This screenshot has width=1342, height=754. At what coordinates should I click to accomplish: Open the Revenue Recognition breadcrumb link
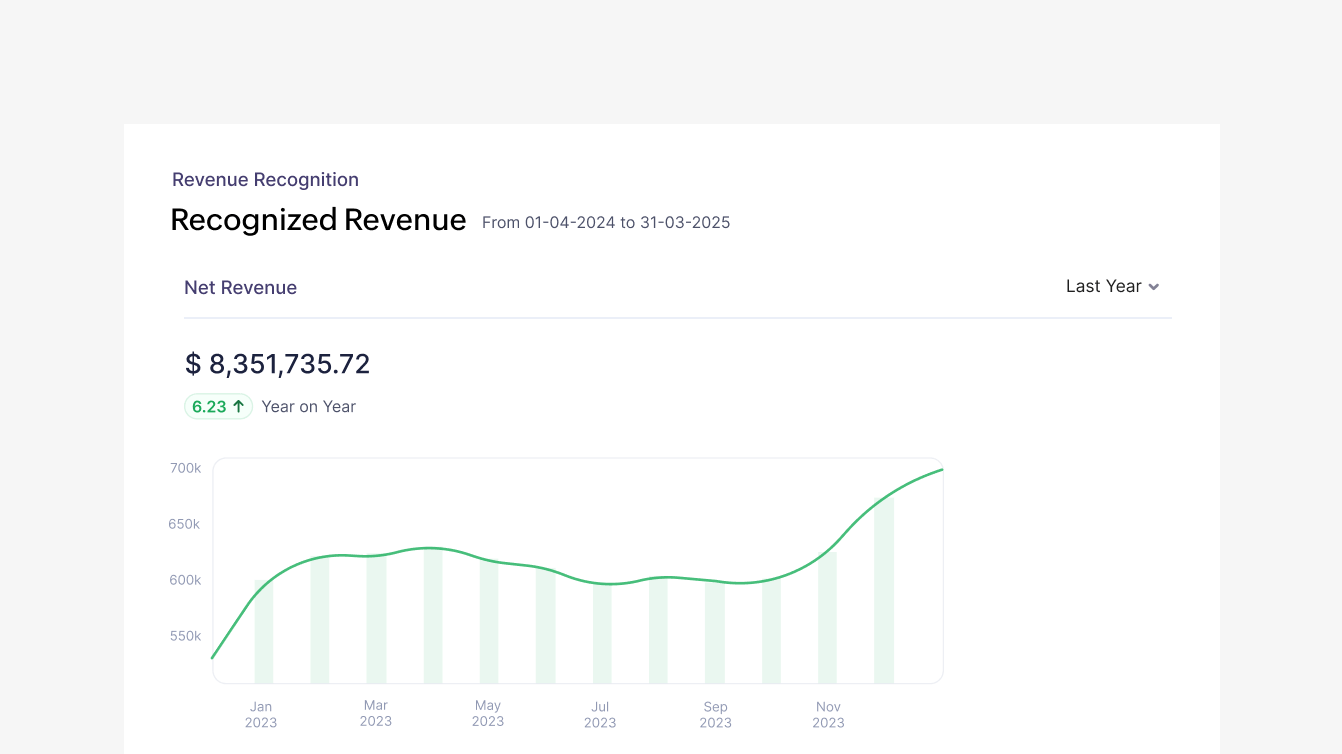[265, 179]
